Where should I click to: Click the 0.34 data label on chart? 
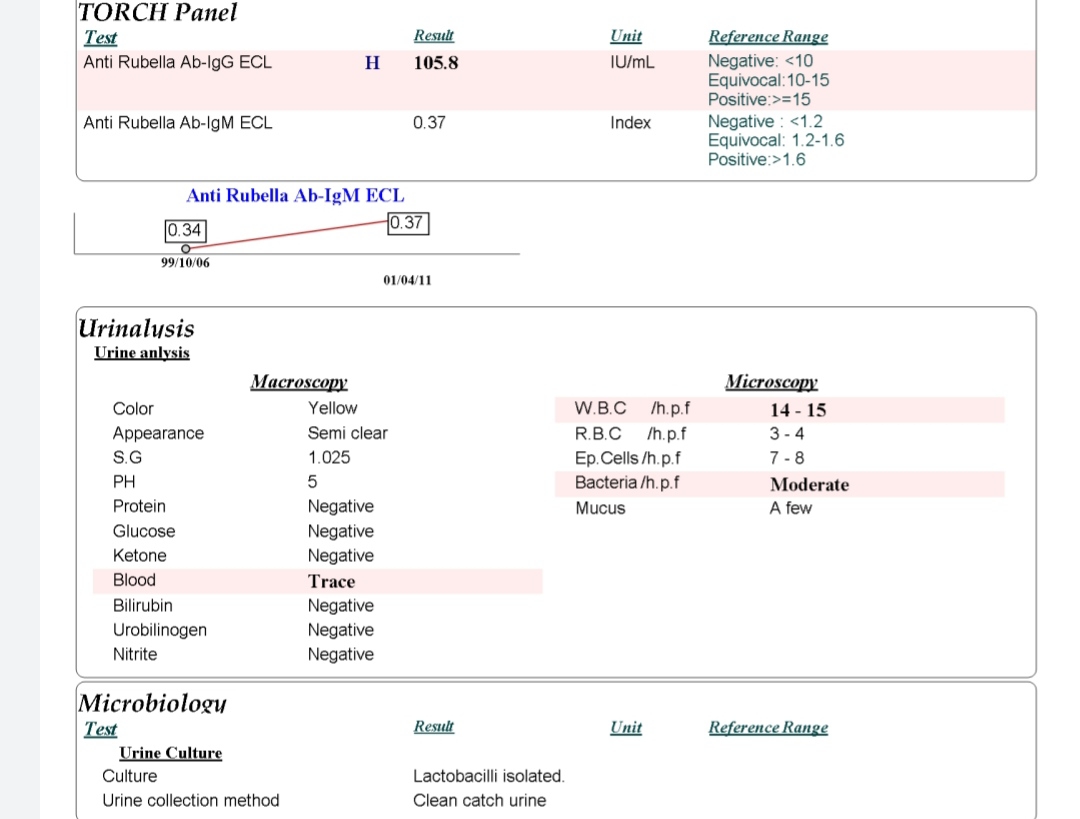pyautogui.click(x=185, y=231)
